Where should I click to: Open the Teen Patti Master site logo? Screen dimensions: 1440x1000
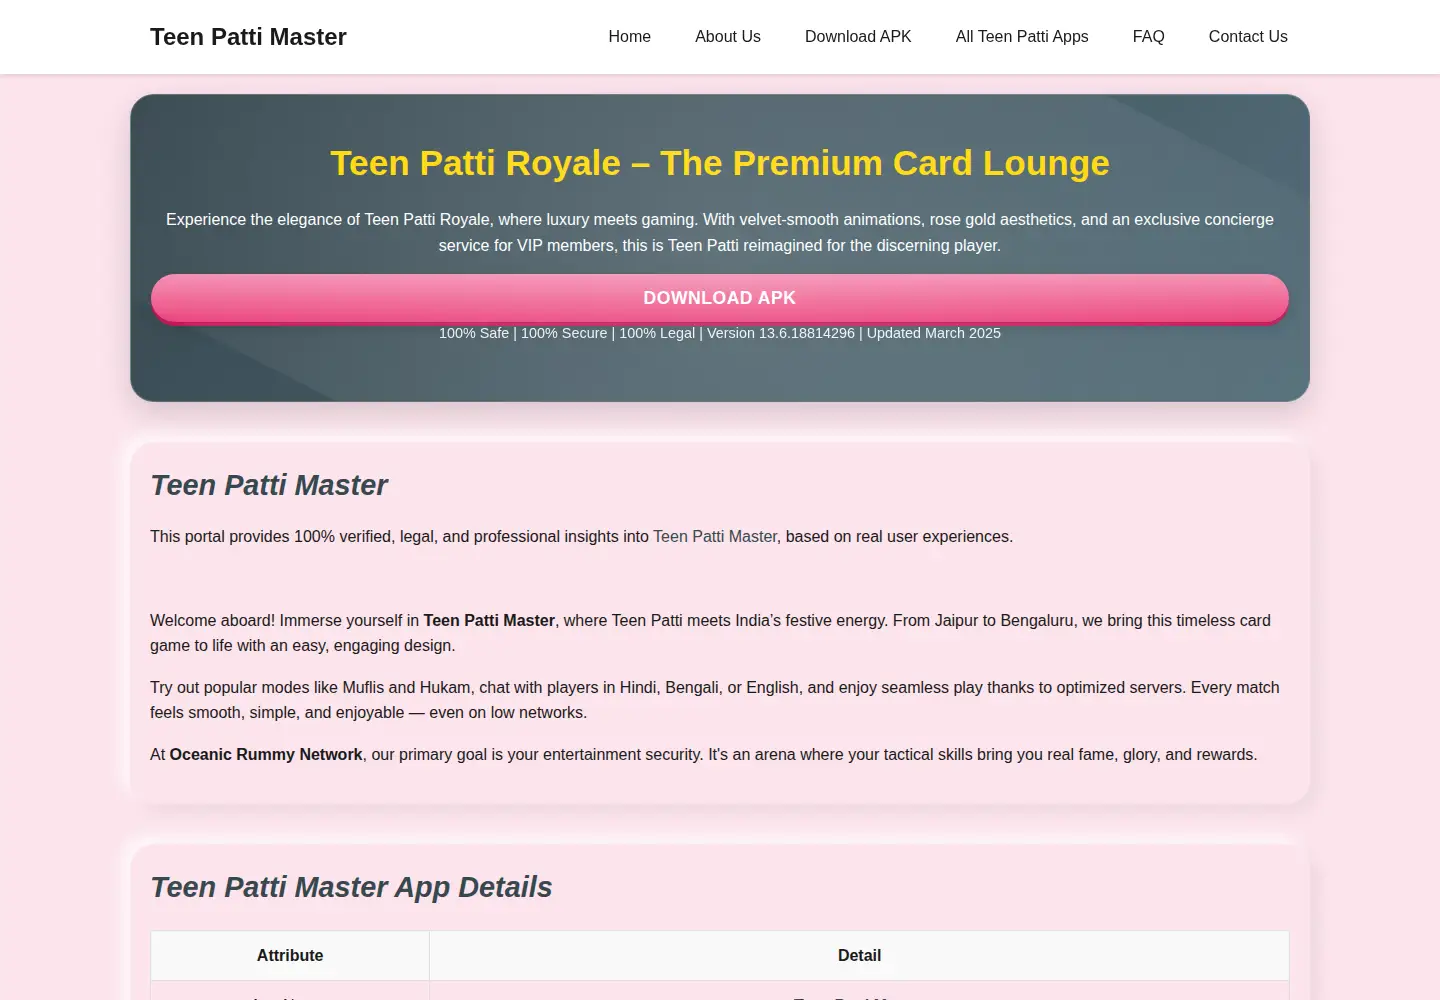click(x=248, y=37)
